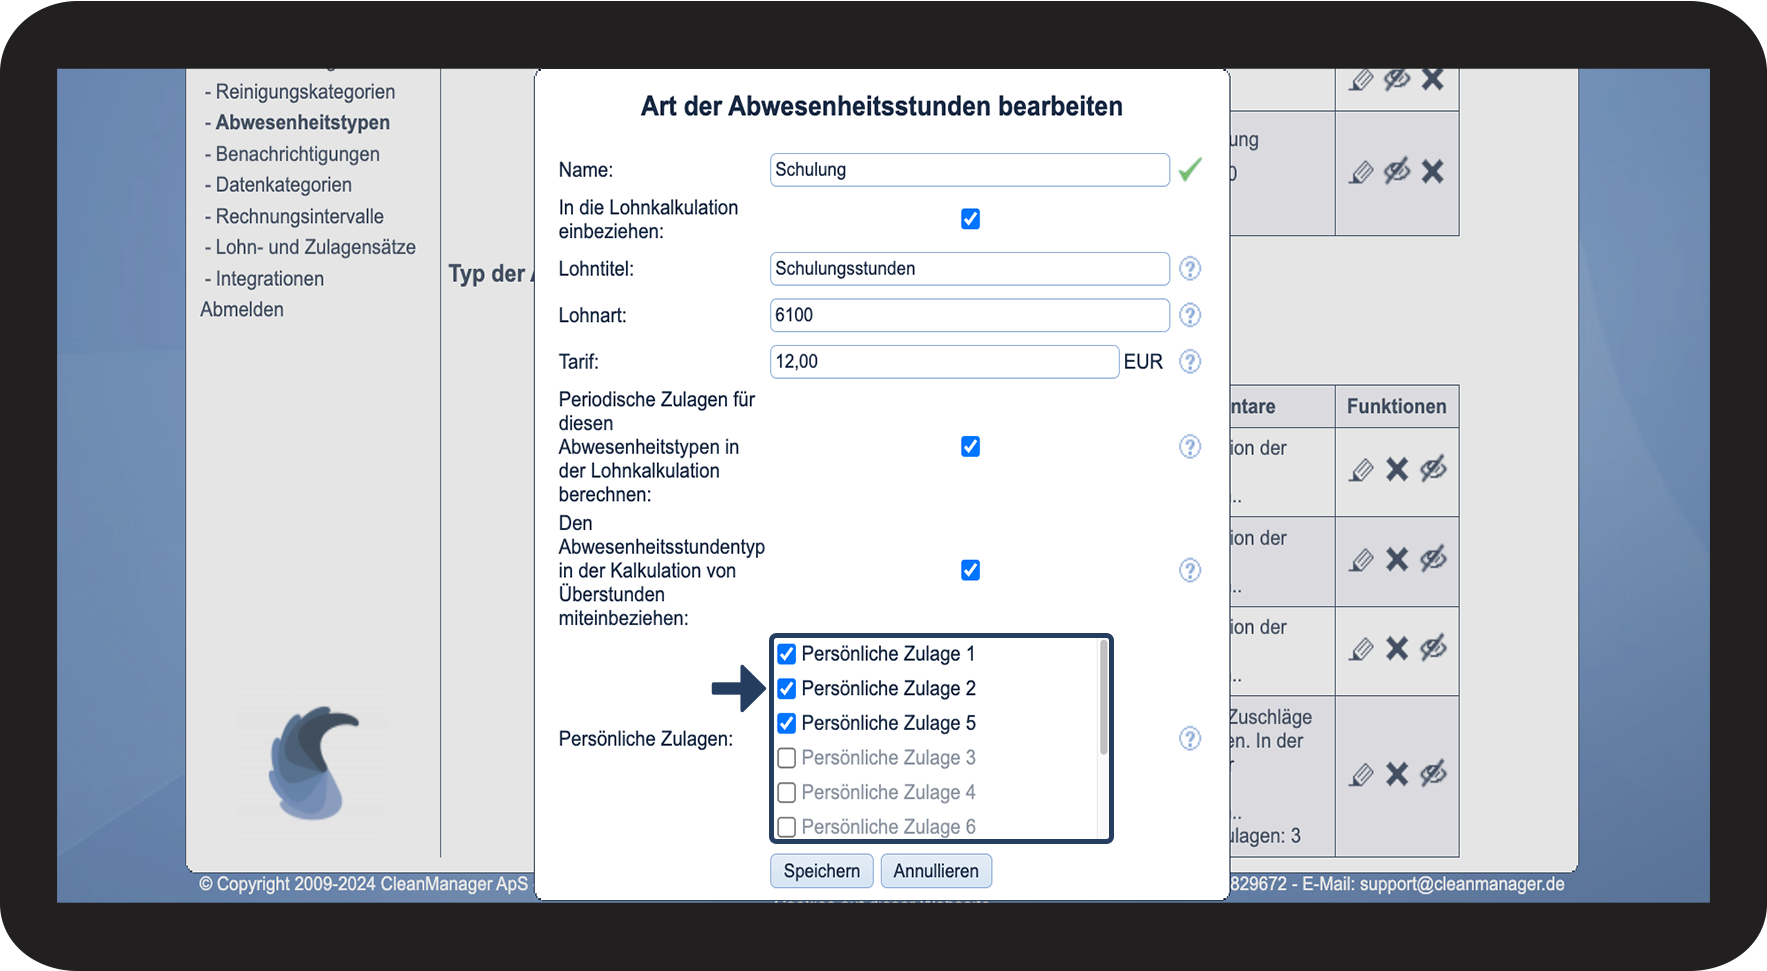Edit the upper table row ending in 'ung'
1767x971 pixels.
click(x=1361, y=173)
